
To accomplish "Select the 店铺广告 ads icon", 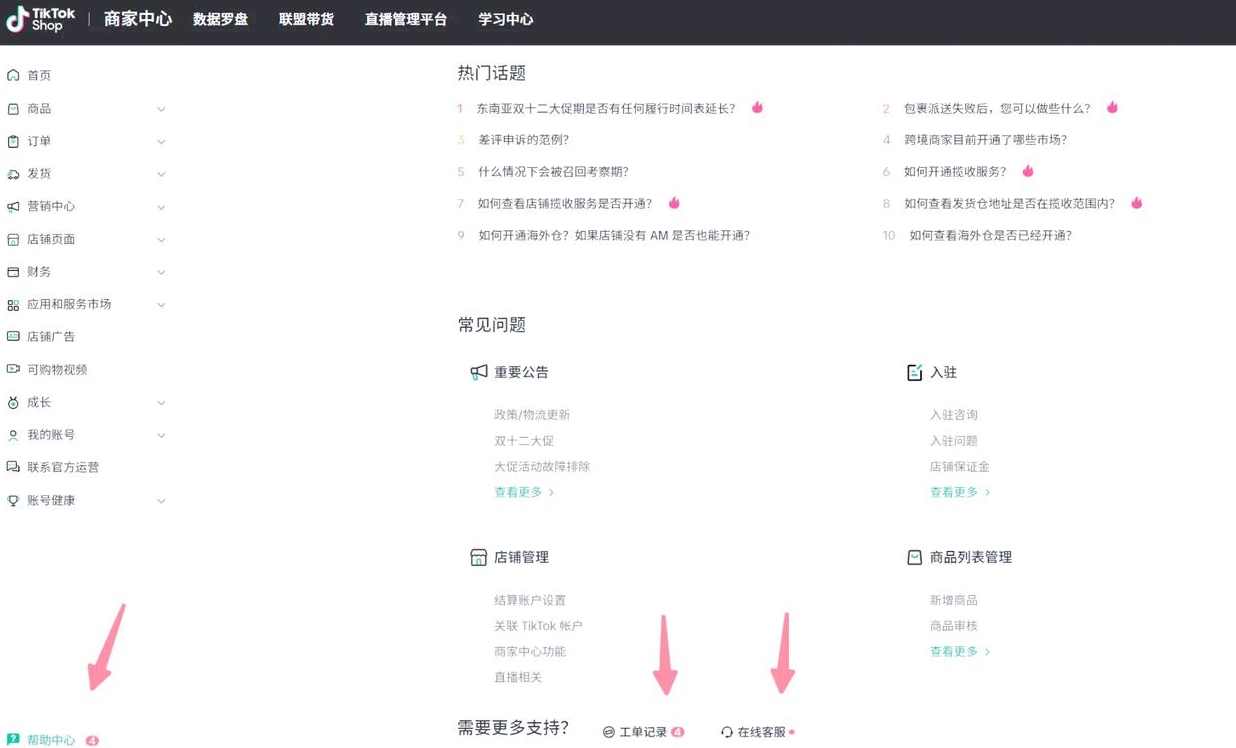I will coord(14,336).
